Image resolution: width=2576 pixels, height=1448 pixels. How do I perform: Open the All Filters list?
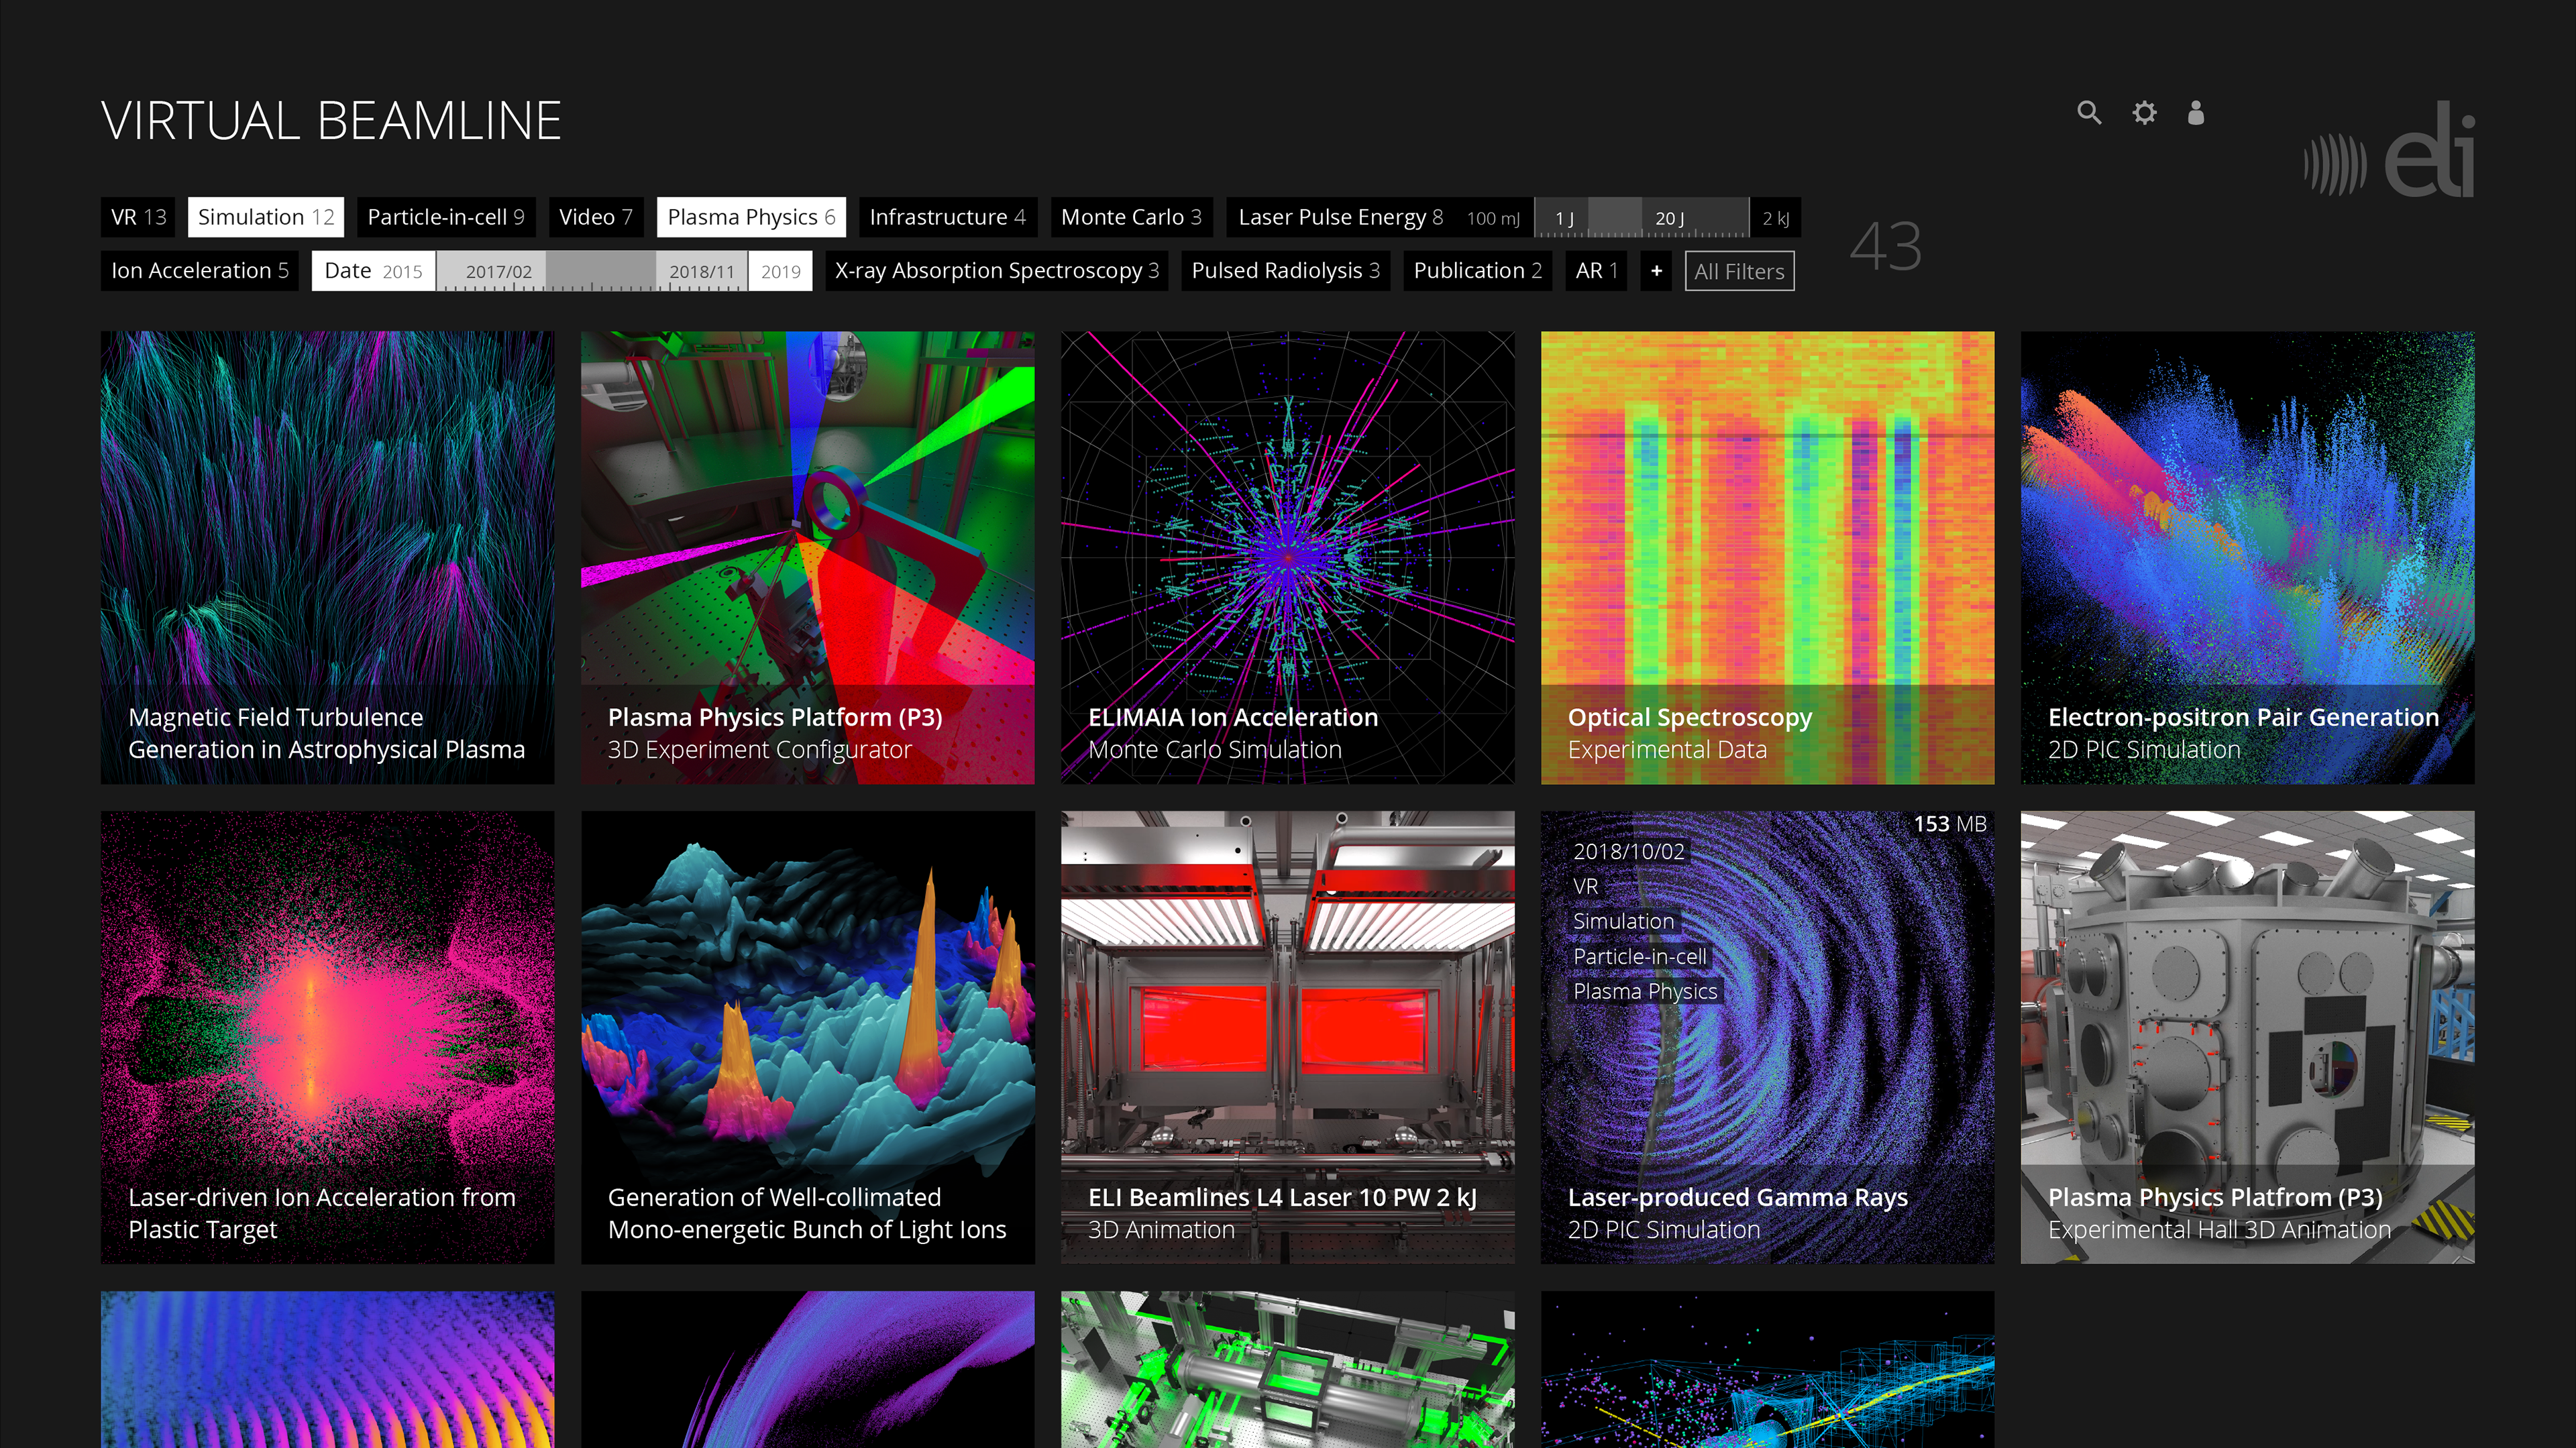[1739, 271]
